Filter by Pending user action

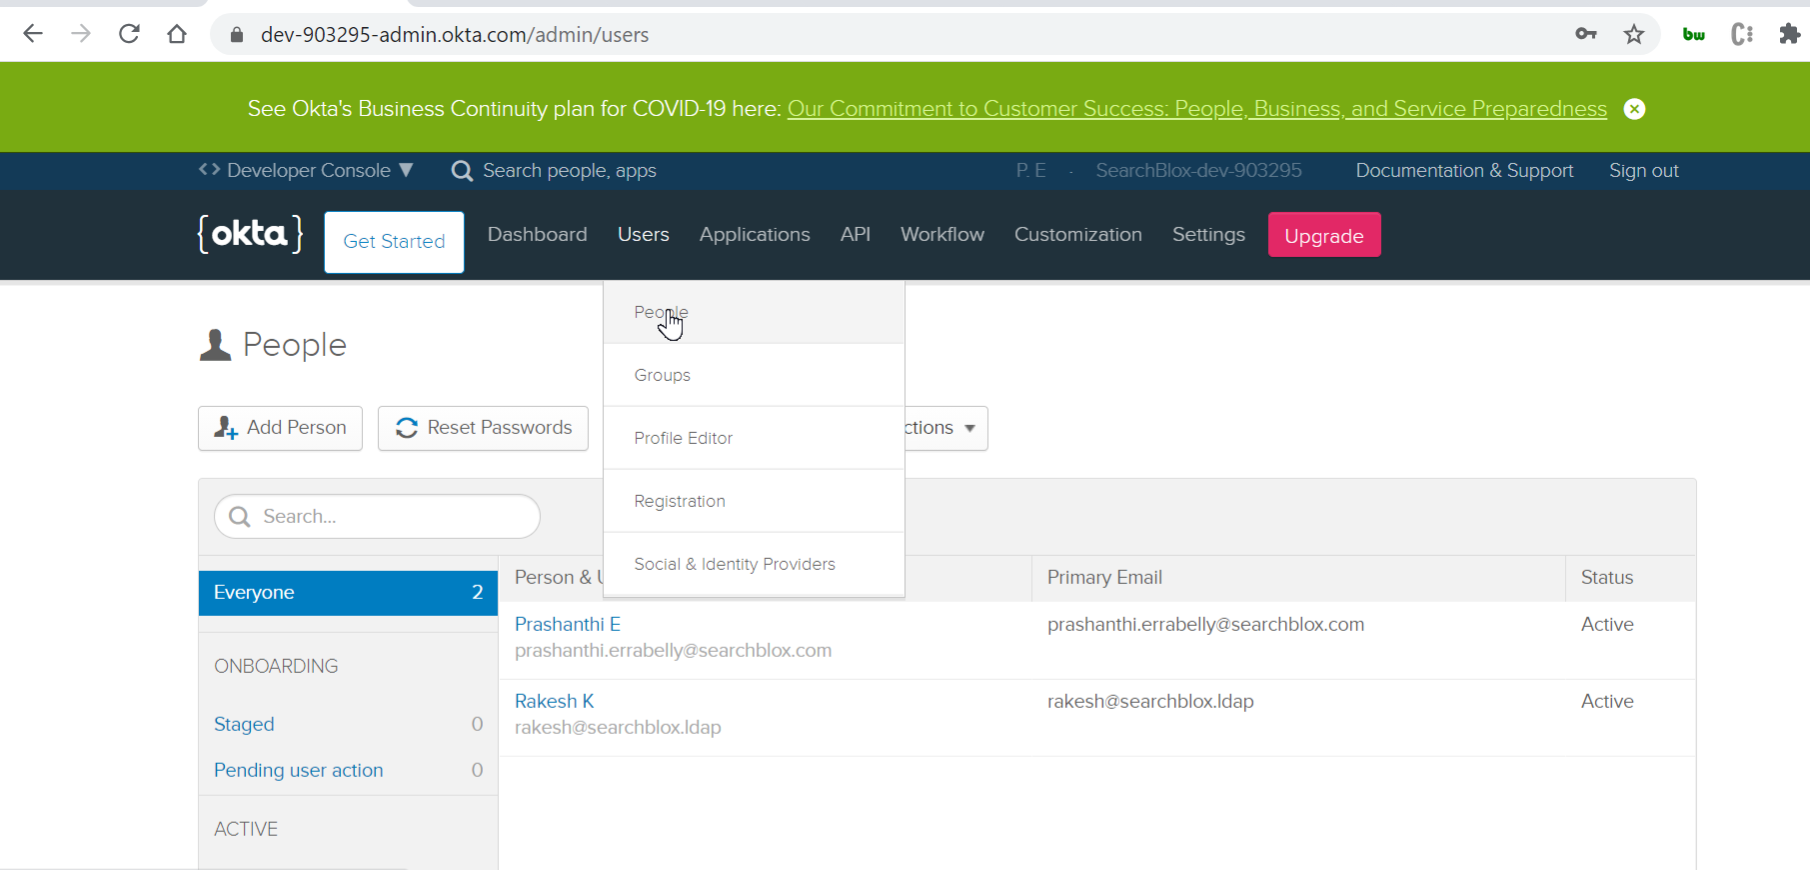[x=298, y=770]
